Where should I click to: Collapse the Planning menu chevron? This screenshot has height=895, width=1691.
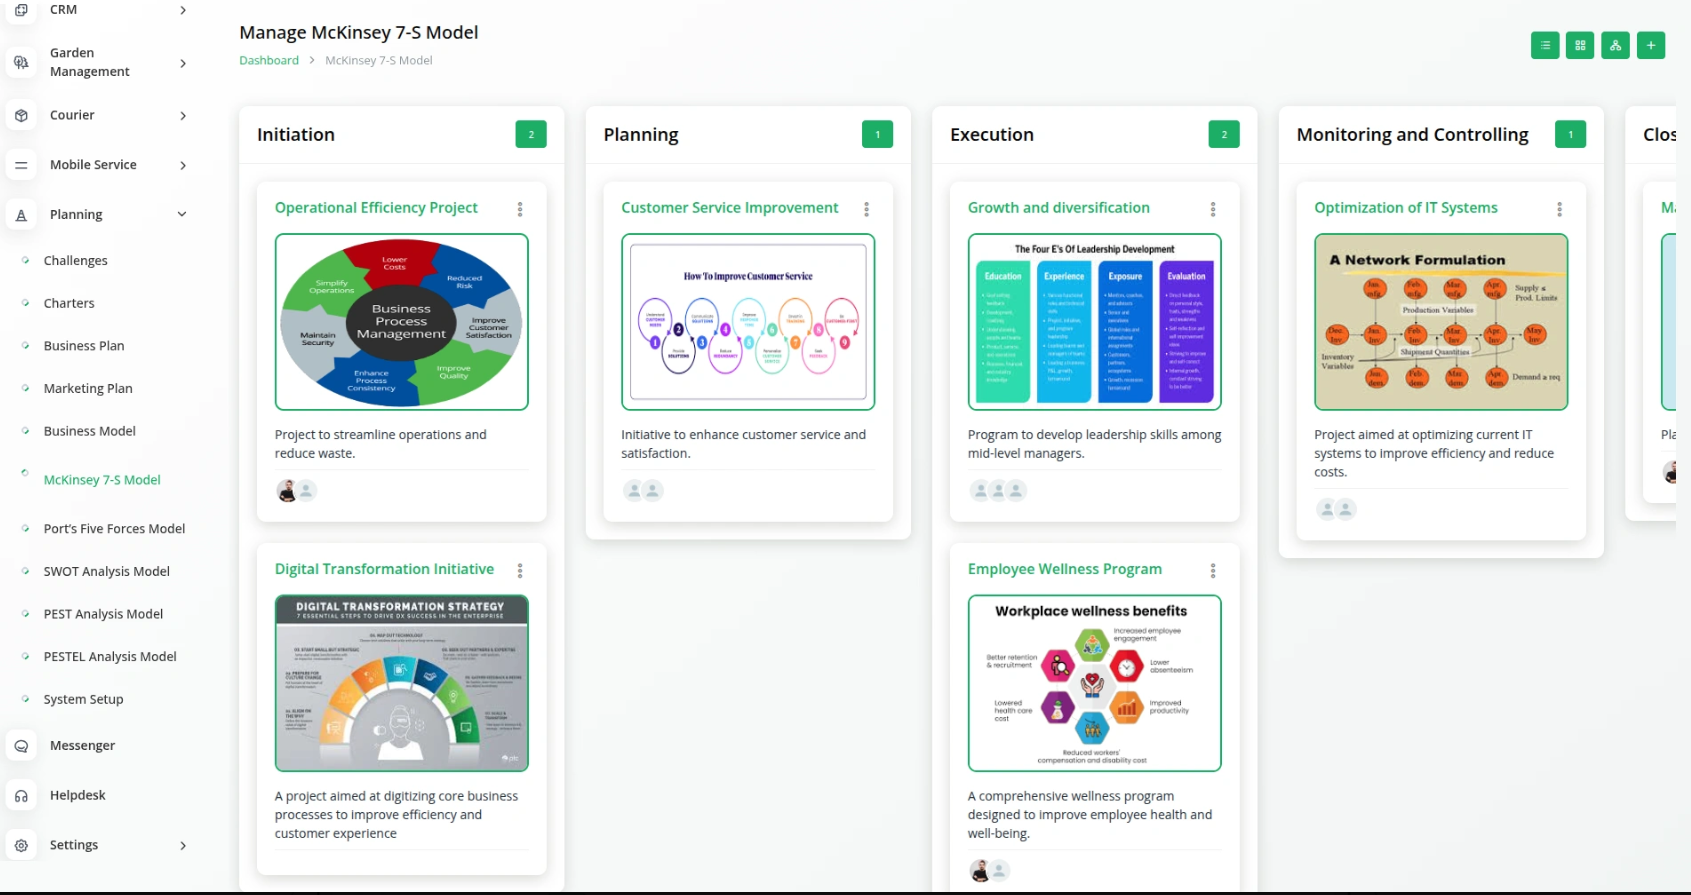[x=182, y=214]
